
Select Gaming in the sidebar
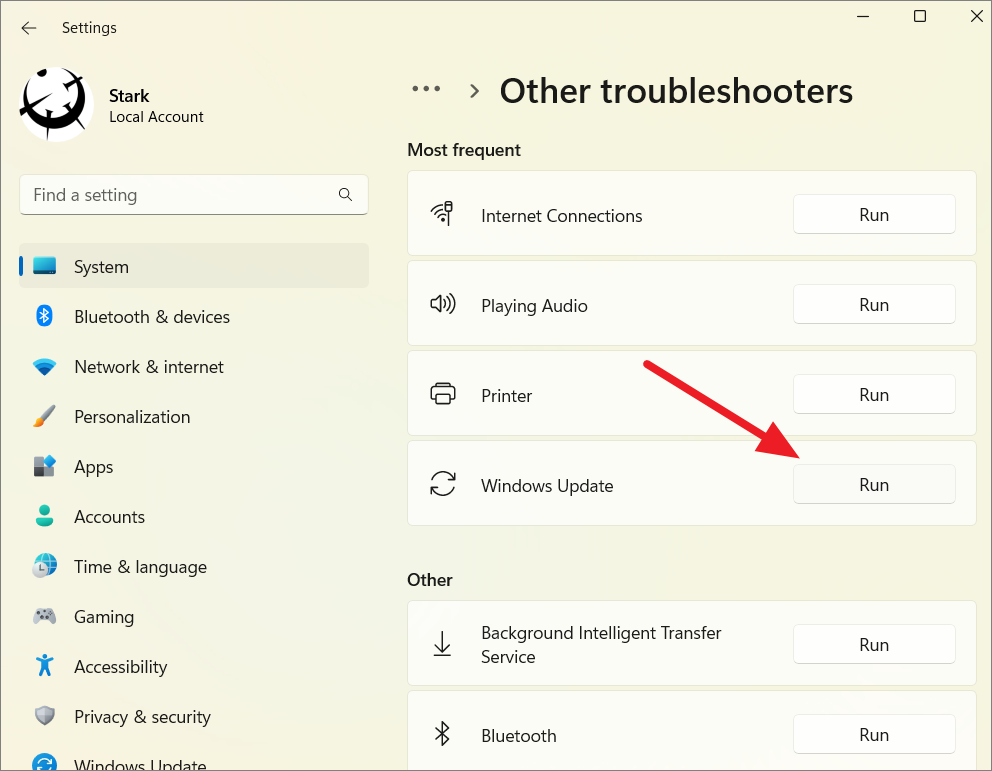[x=194, y=616]
